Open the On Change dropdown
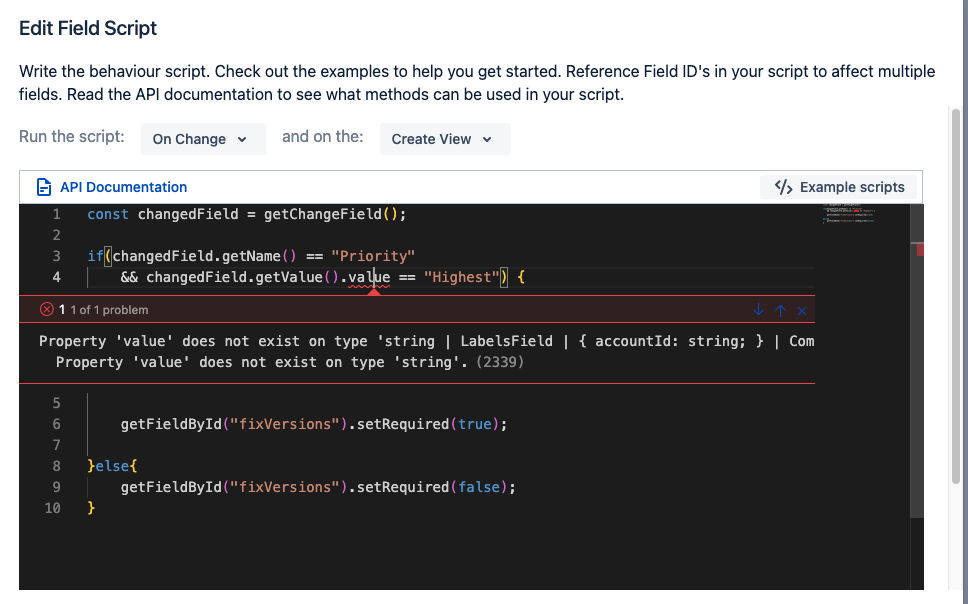This screenshot has height=604, width=968. coord(203,139)
